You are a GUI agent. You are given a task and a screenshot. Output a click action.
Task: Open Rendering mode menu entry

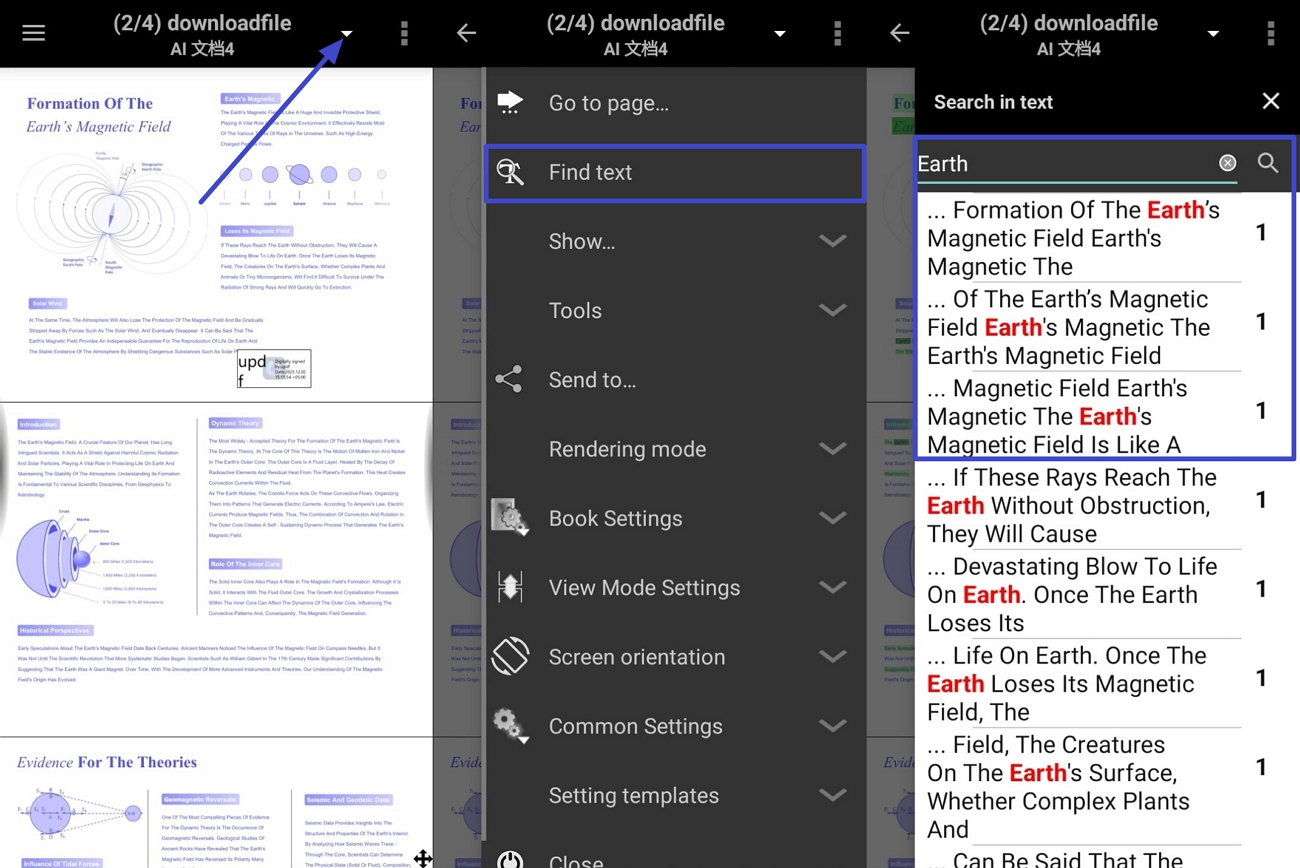pos(675,449)
